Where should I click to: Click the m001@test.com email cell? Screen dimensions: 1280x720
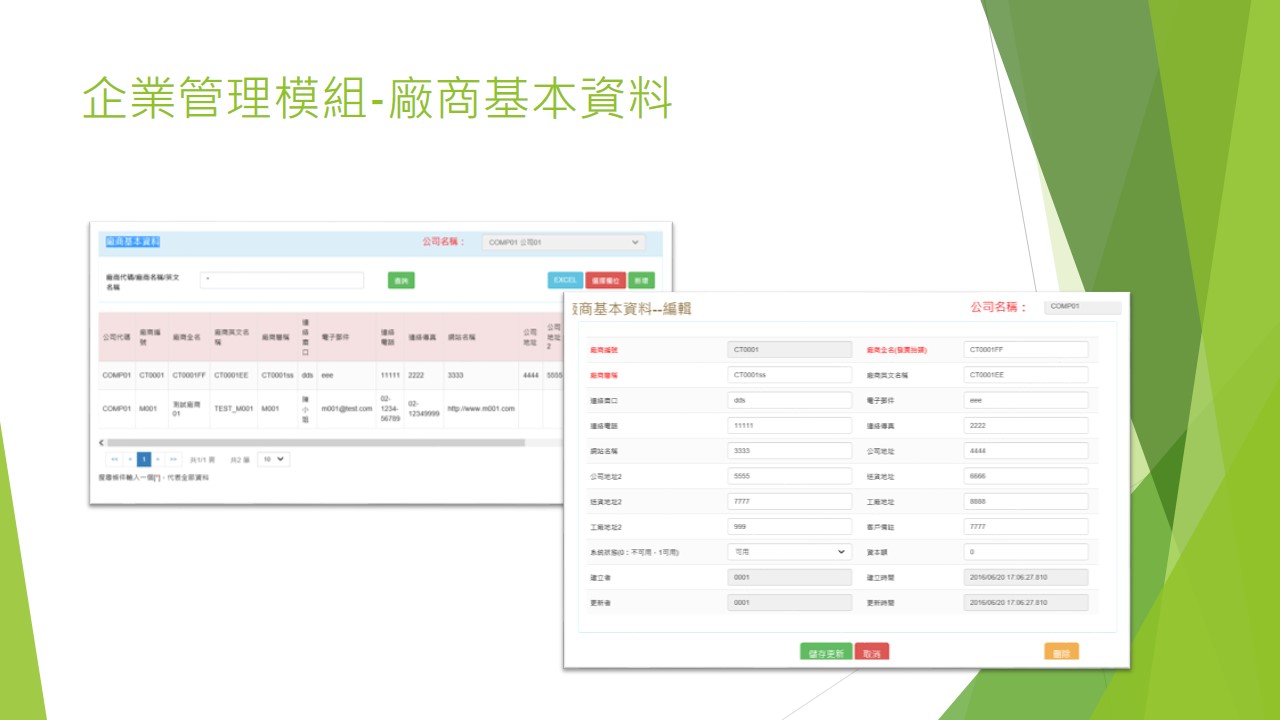(346, 408)
